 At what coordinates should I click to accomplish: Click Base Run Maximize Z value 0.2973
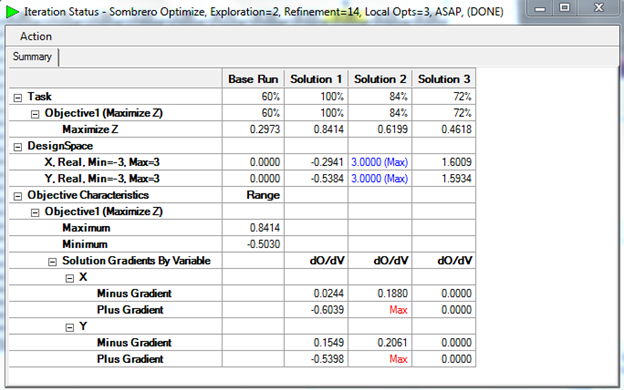(265, 129)
